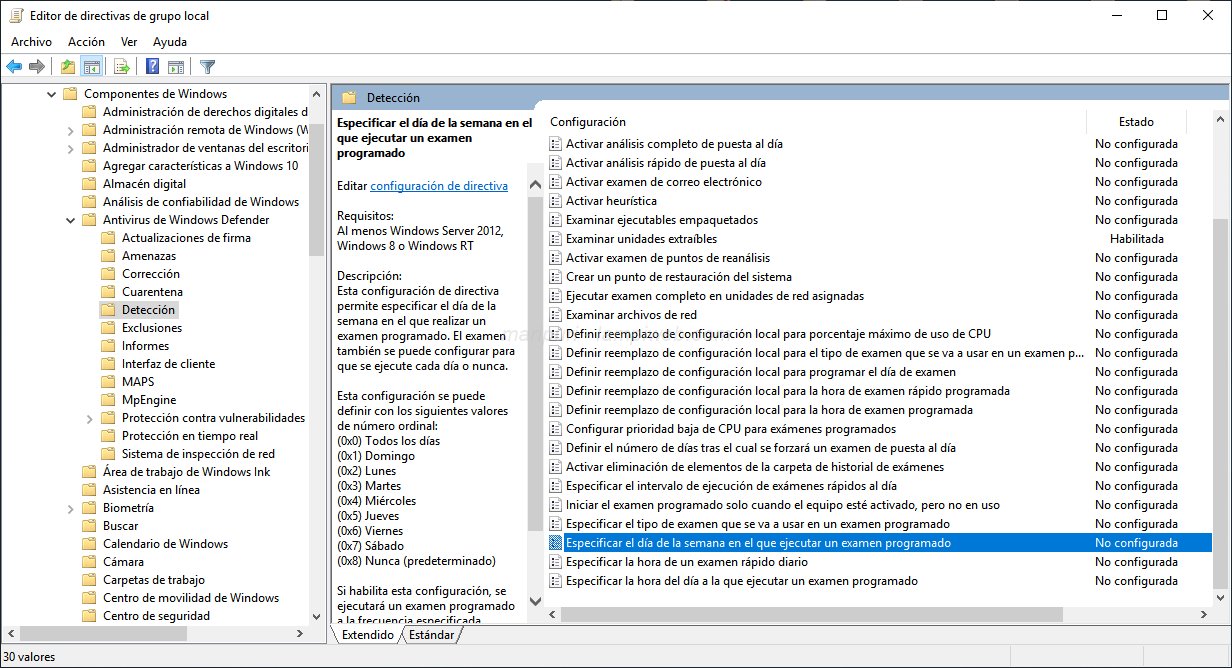Click the policy icon for Especificar la hora de un examen rápido diario
This screenshot has width=1232, height=668.
(x=556, y=562)
